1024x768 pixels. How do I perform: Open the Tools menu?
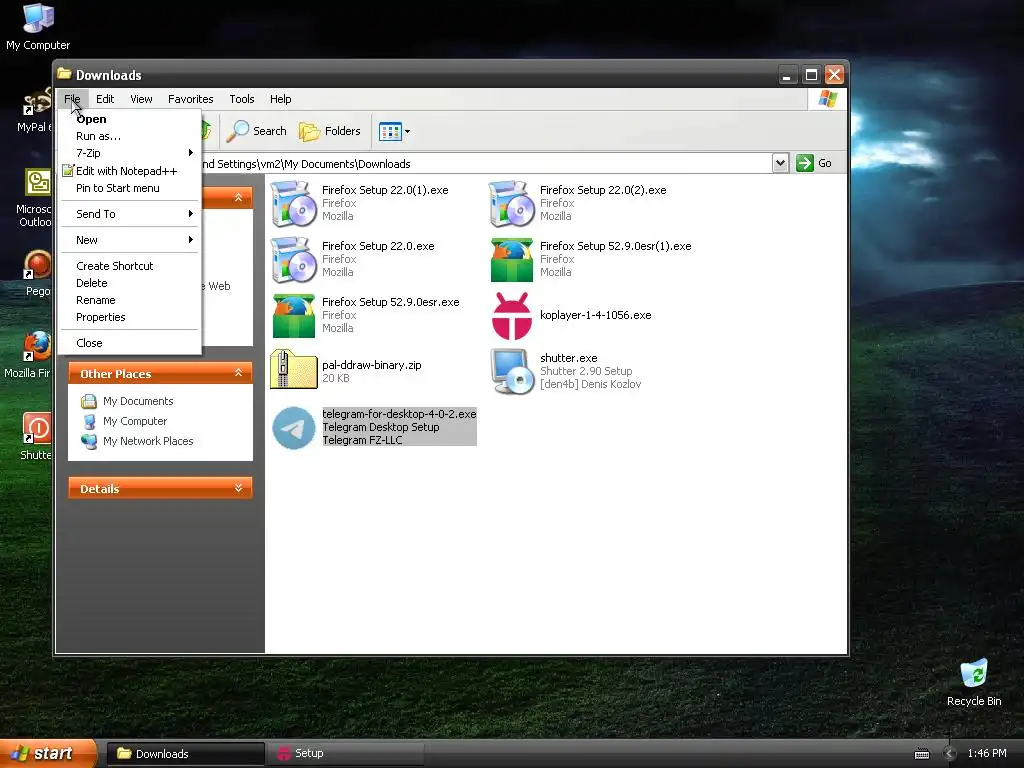(242, 99)
